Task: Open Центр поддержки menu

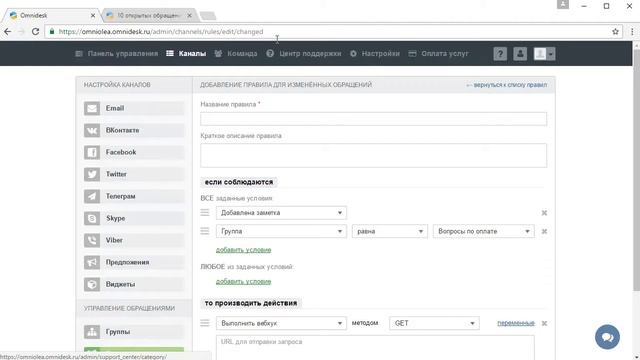Action: click(x=304, y=53)
